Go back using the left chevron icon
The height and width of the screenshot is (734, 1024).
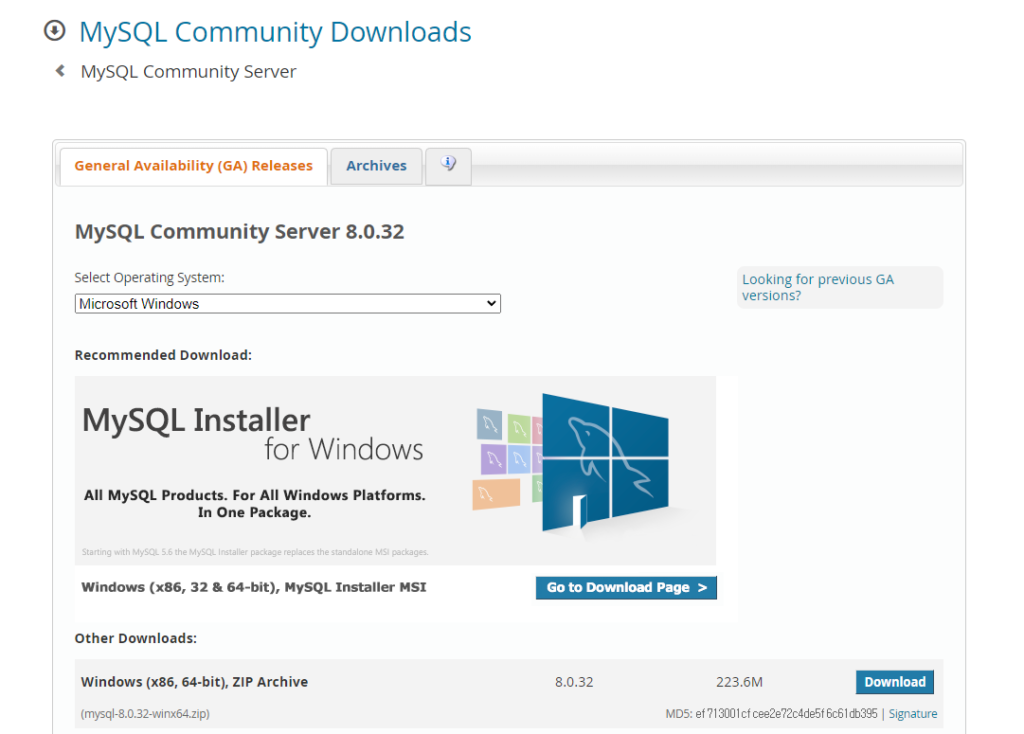click(x=60, y=71)
